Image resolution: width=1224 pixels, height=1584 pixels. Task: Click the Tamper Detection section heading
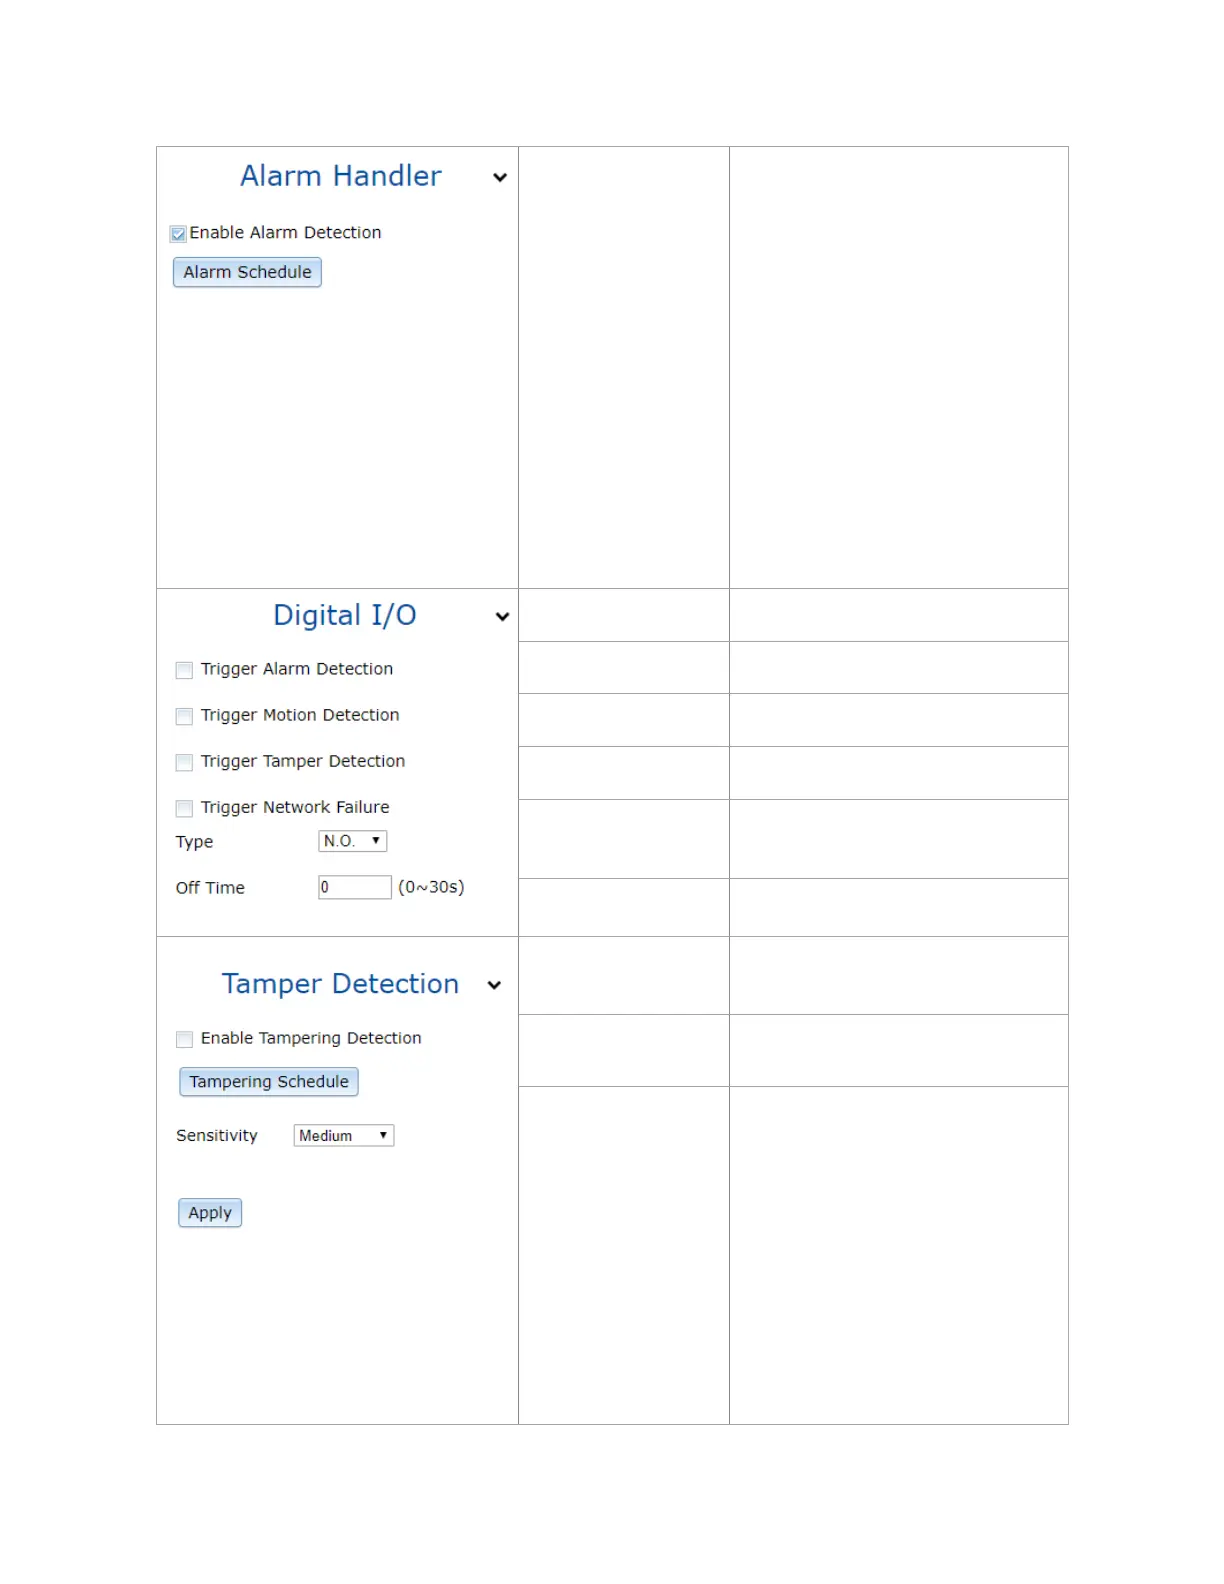[340, 984]
